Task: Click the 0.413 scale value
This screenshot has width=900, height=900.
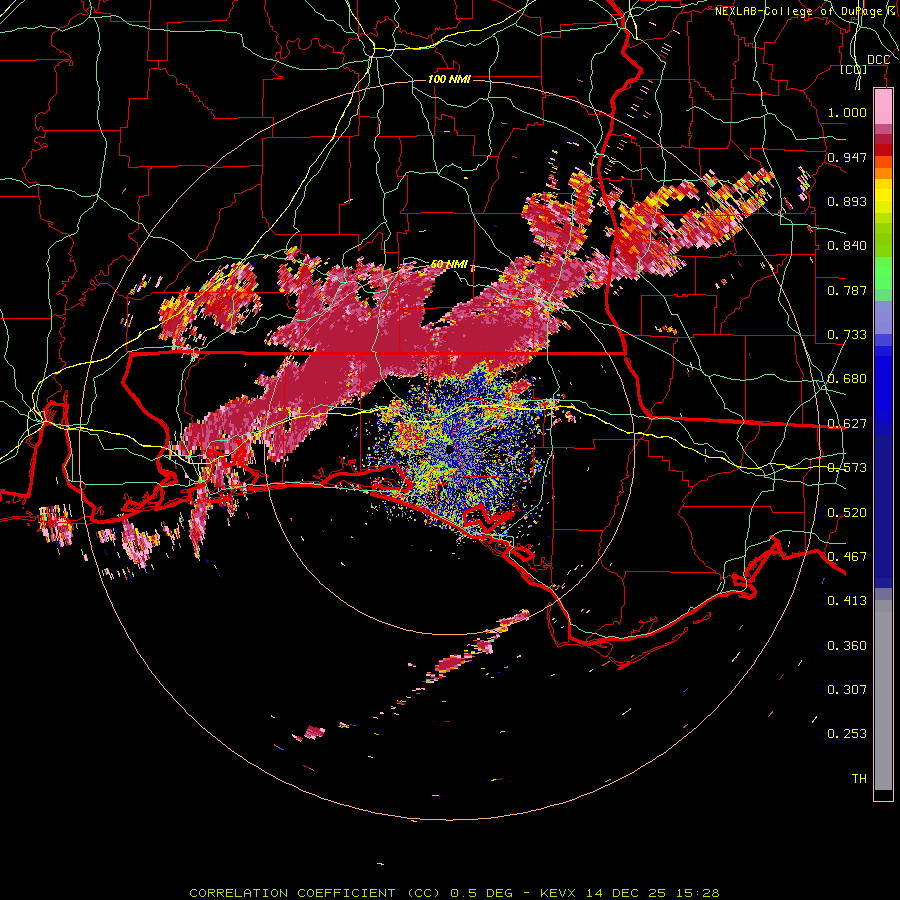Action: coord(847,601)
